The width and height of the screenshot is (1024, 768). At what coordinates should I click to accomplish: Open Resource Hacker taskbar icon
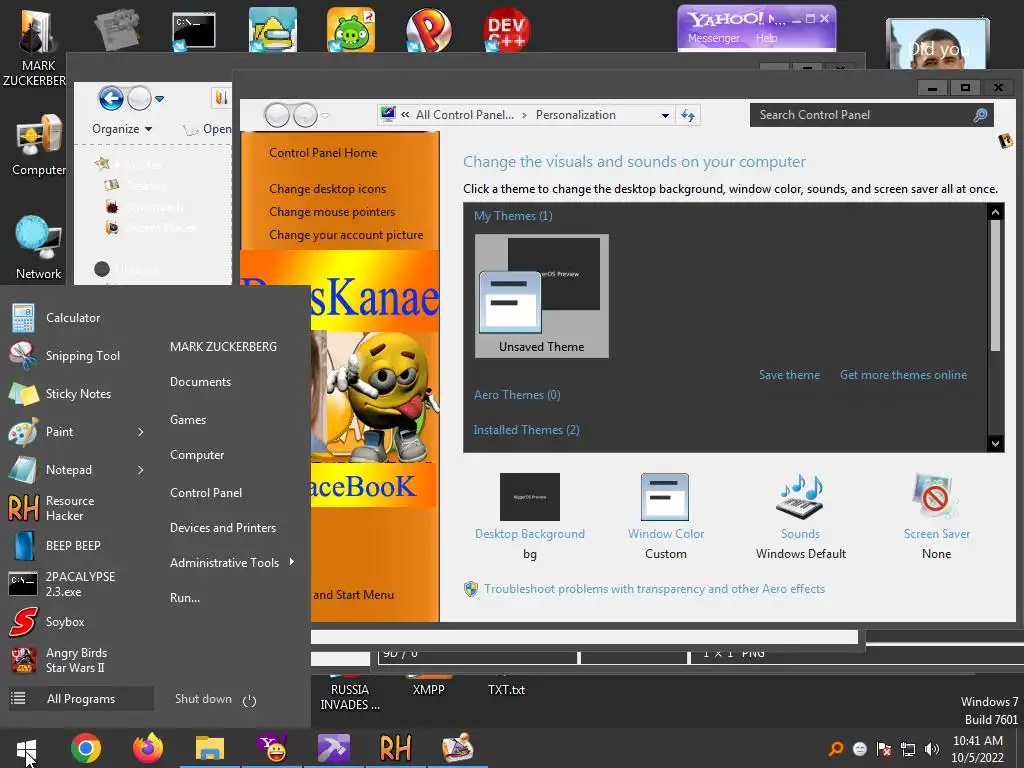pyautogui.click(x=396, y=748)
